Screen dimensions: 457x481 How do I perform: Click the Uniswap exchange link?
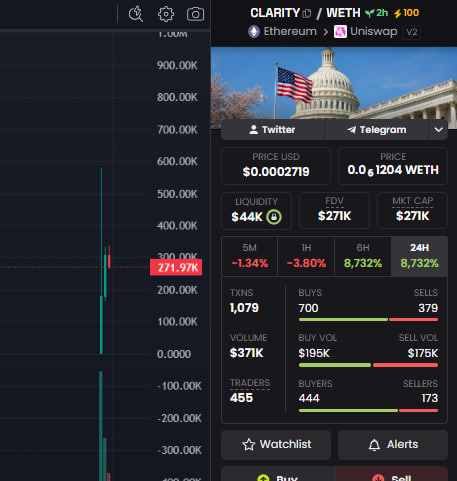click(366, 32)
